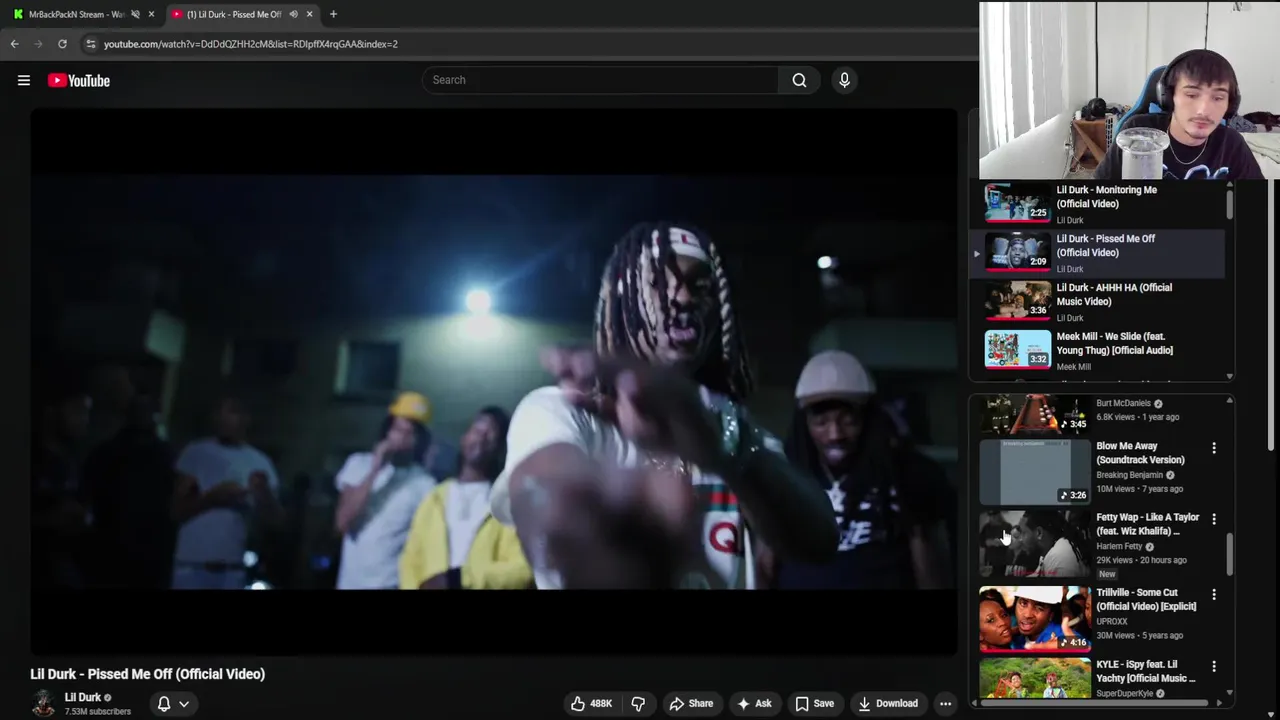
Task: Share the video
Action: point(691,704)
